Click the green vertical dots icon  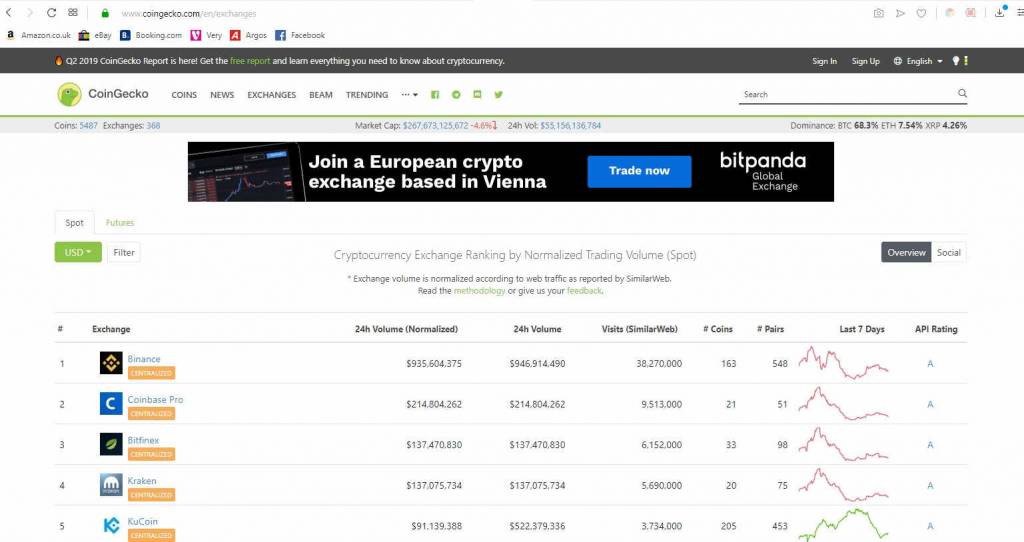coord(966,61)
